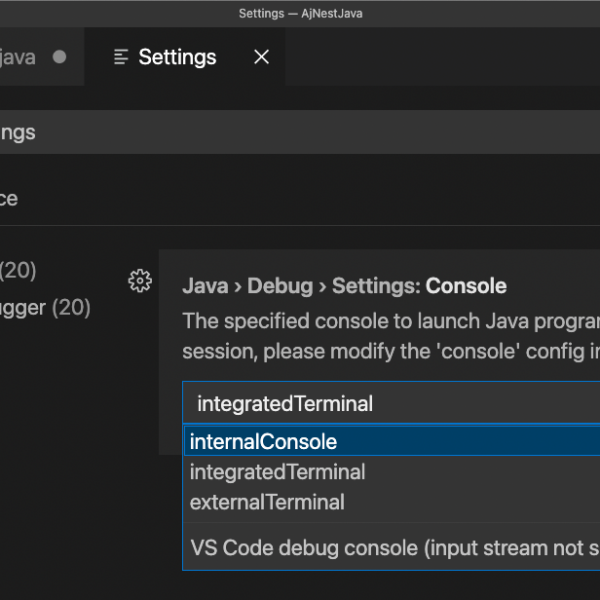Select the Settings editor tab
The width and height of the screenshot is (600, 600).
point(177,57)
